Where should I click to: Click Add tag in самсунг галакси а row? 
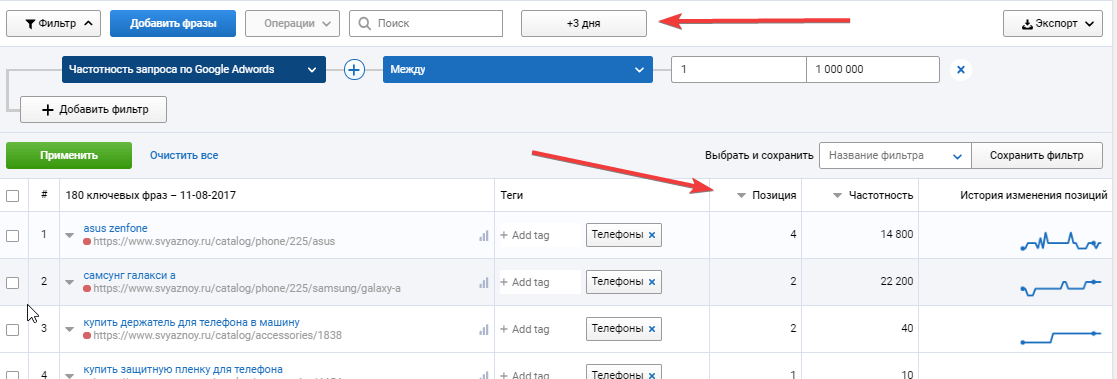pyautogui.click(x=526, y=282)
